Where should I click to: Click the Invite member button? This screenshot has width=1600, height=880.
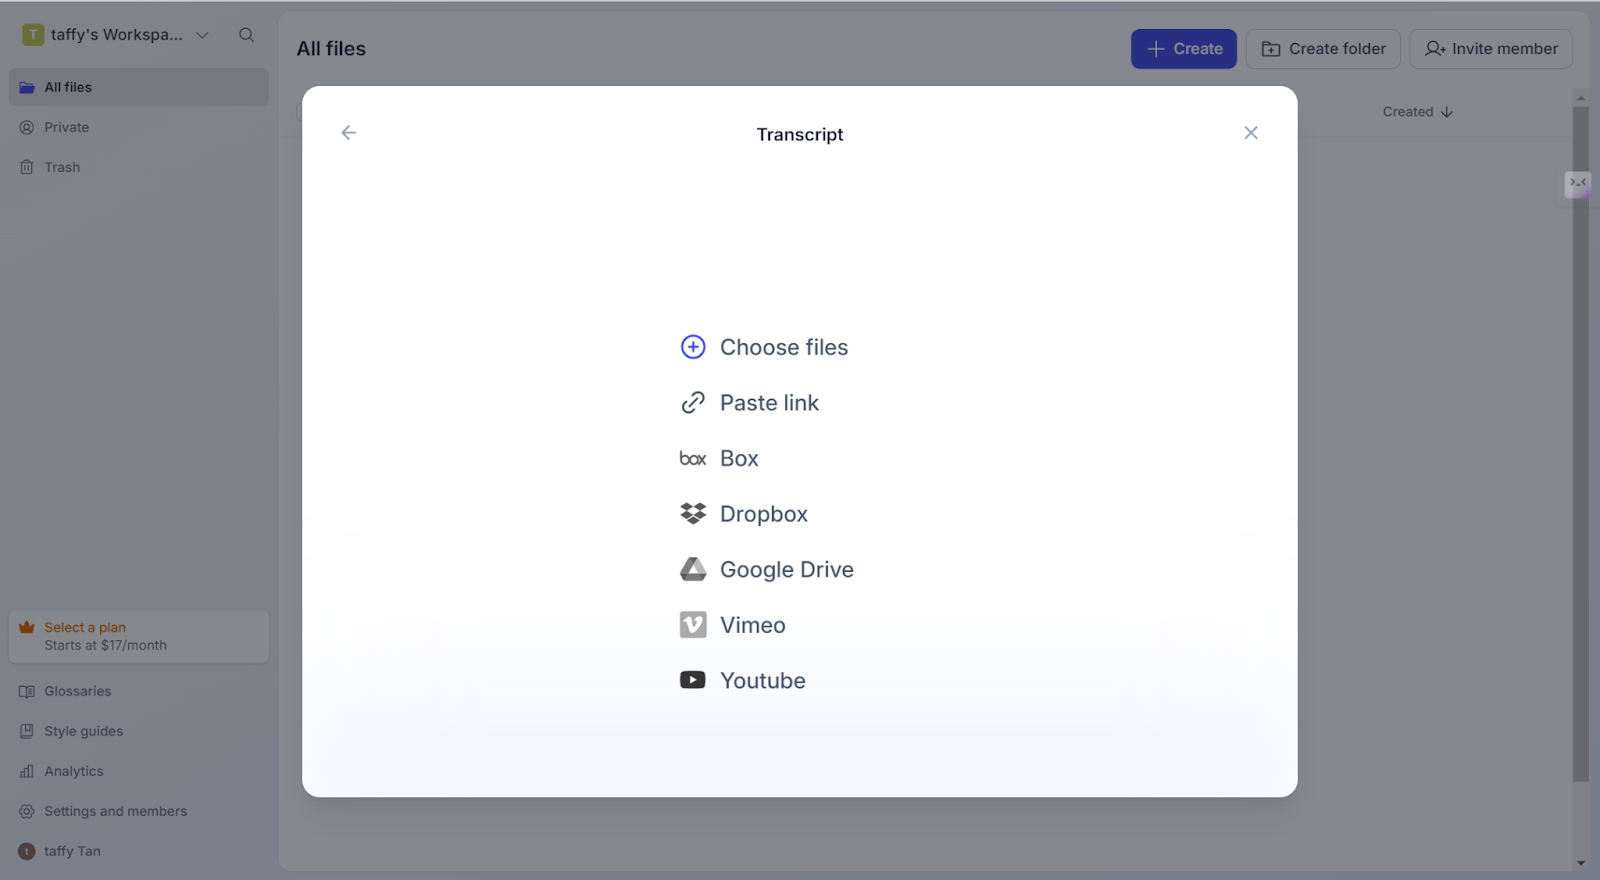(1491, 49)
